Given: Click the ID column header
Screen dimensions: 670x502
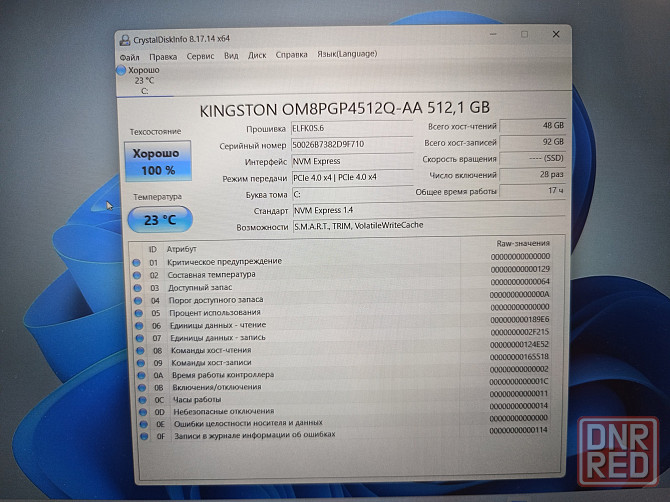Looking at the screenshot, I should [x=153, y=249].
